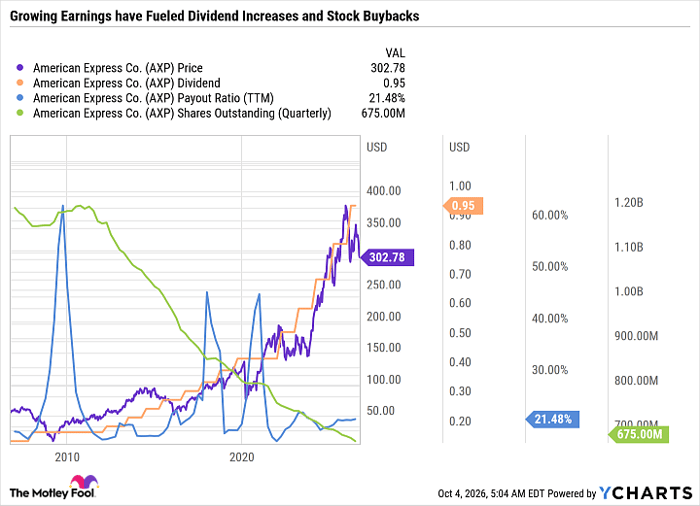Click the 1.00 dividend axis label

(460, 186)
